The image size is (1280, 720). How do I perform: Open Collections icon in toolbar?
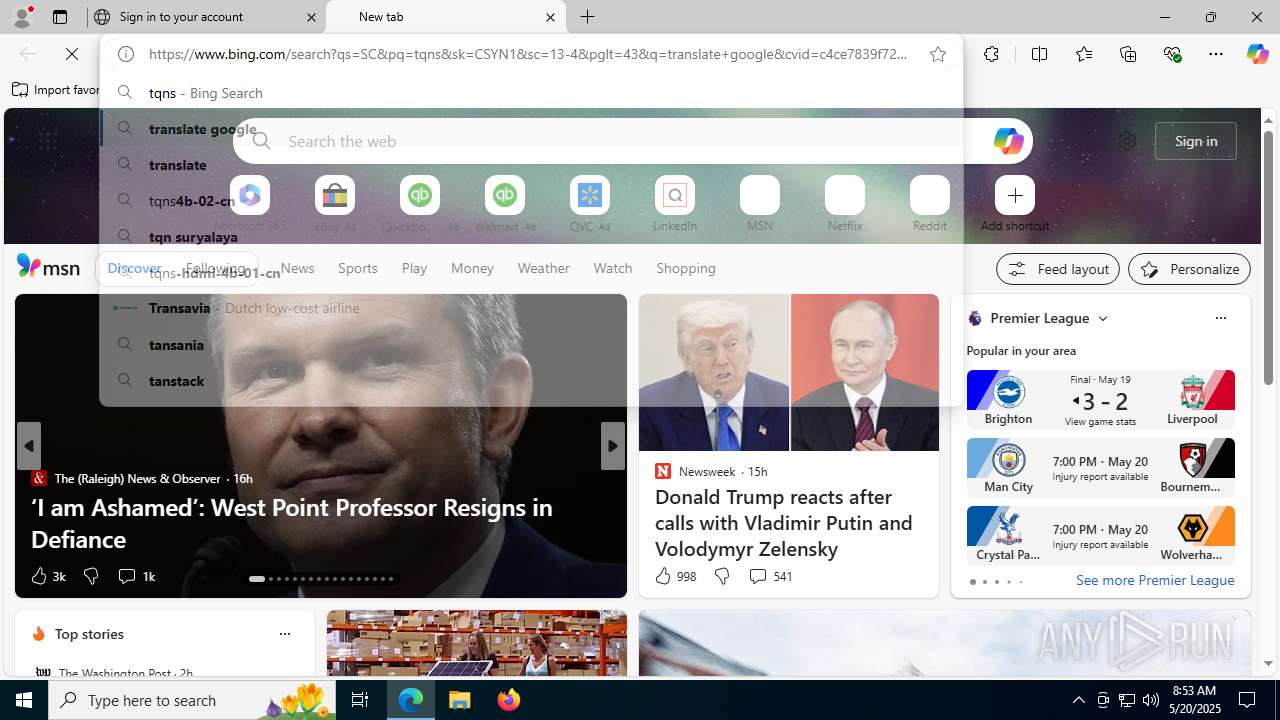[x=1128, y=54]
